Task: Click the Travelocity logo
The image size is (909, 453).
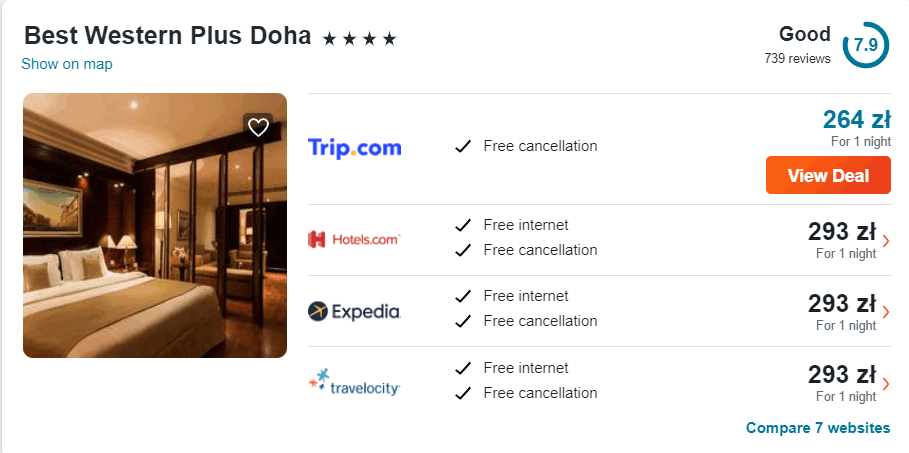Action: click(354, 382)
